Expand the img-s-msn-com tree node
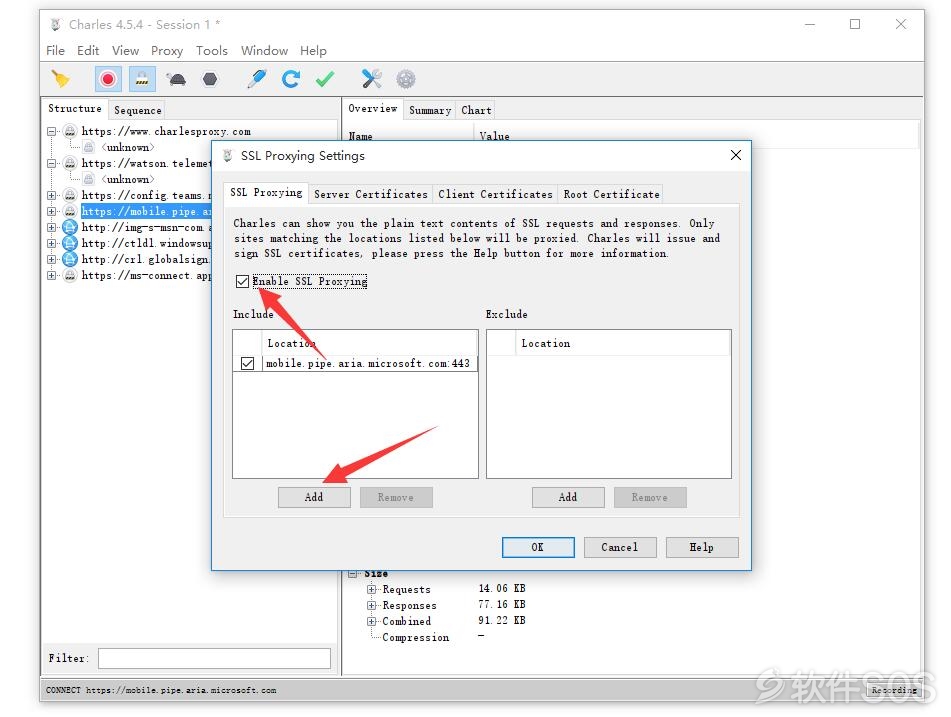 click(52, 227)
